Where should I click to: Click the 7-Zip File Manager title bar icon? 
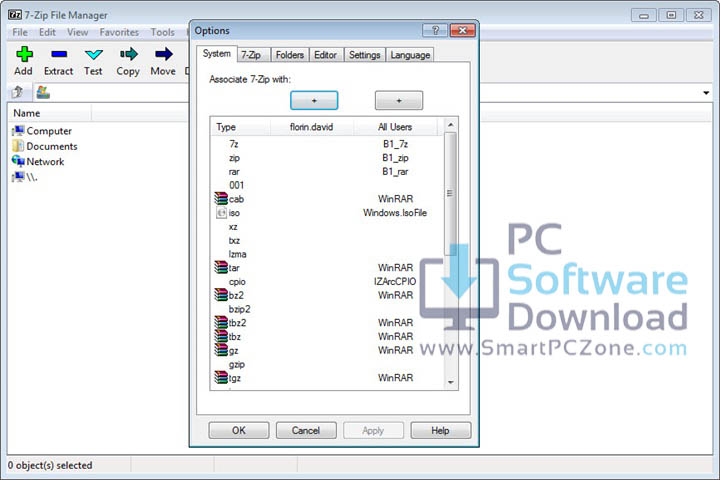(x=15, y=15)
